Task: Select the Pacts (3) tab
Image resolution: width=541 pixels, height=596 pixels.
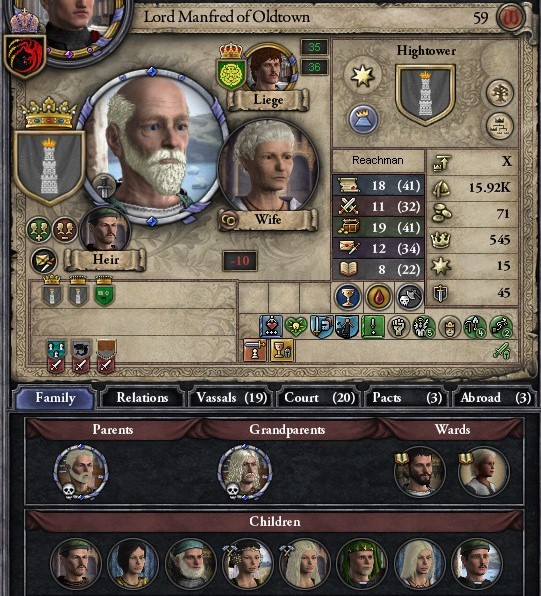Action: pyautogui.click(x=406, y=398)
